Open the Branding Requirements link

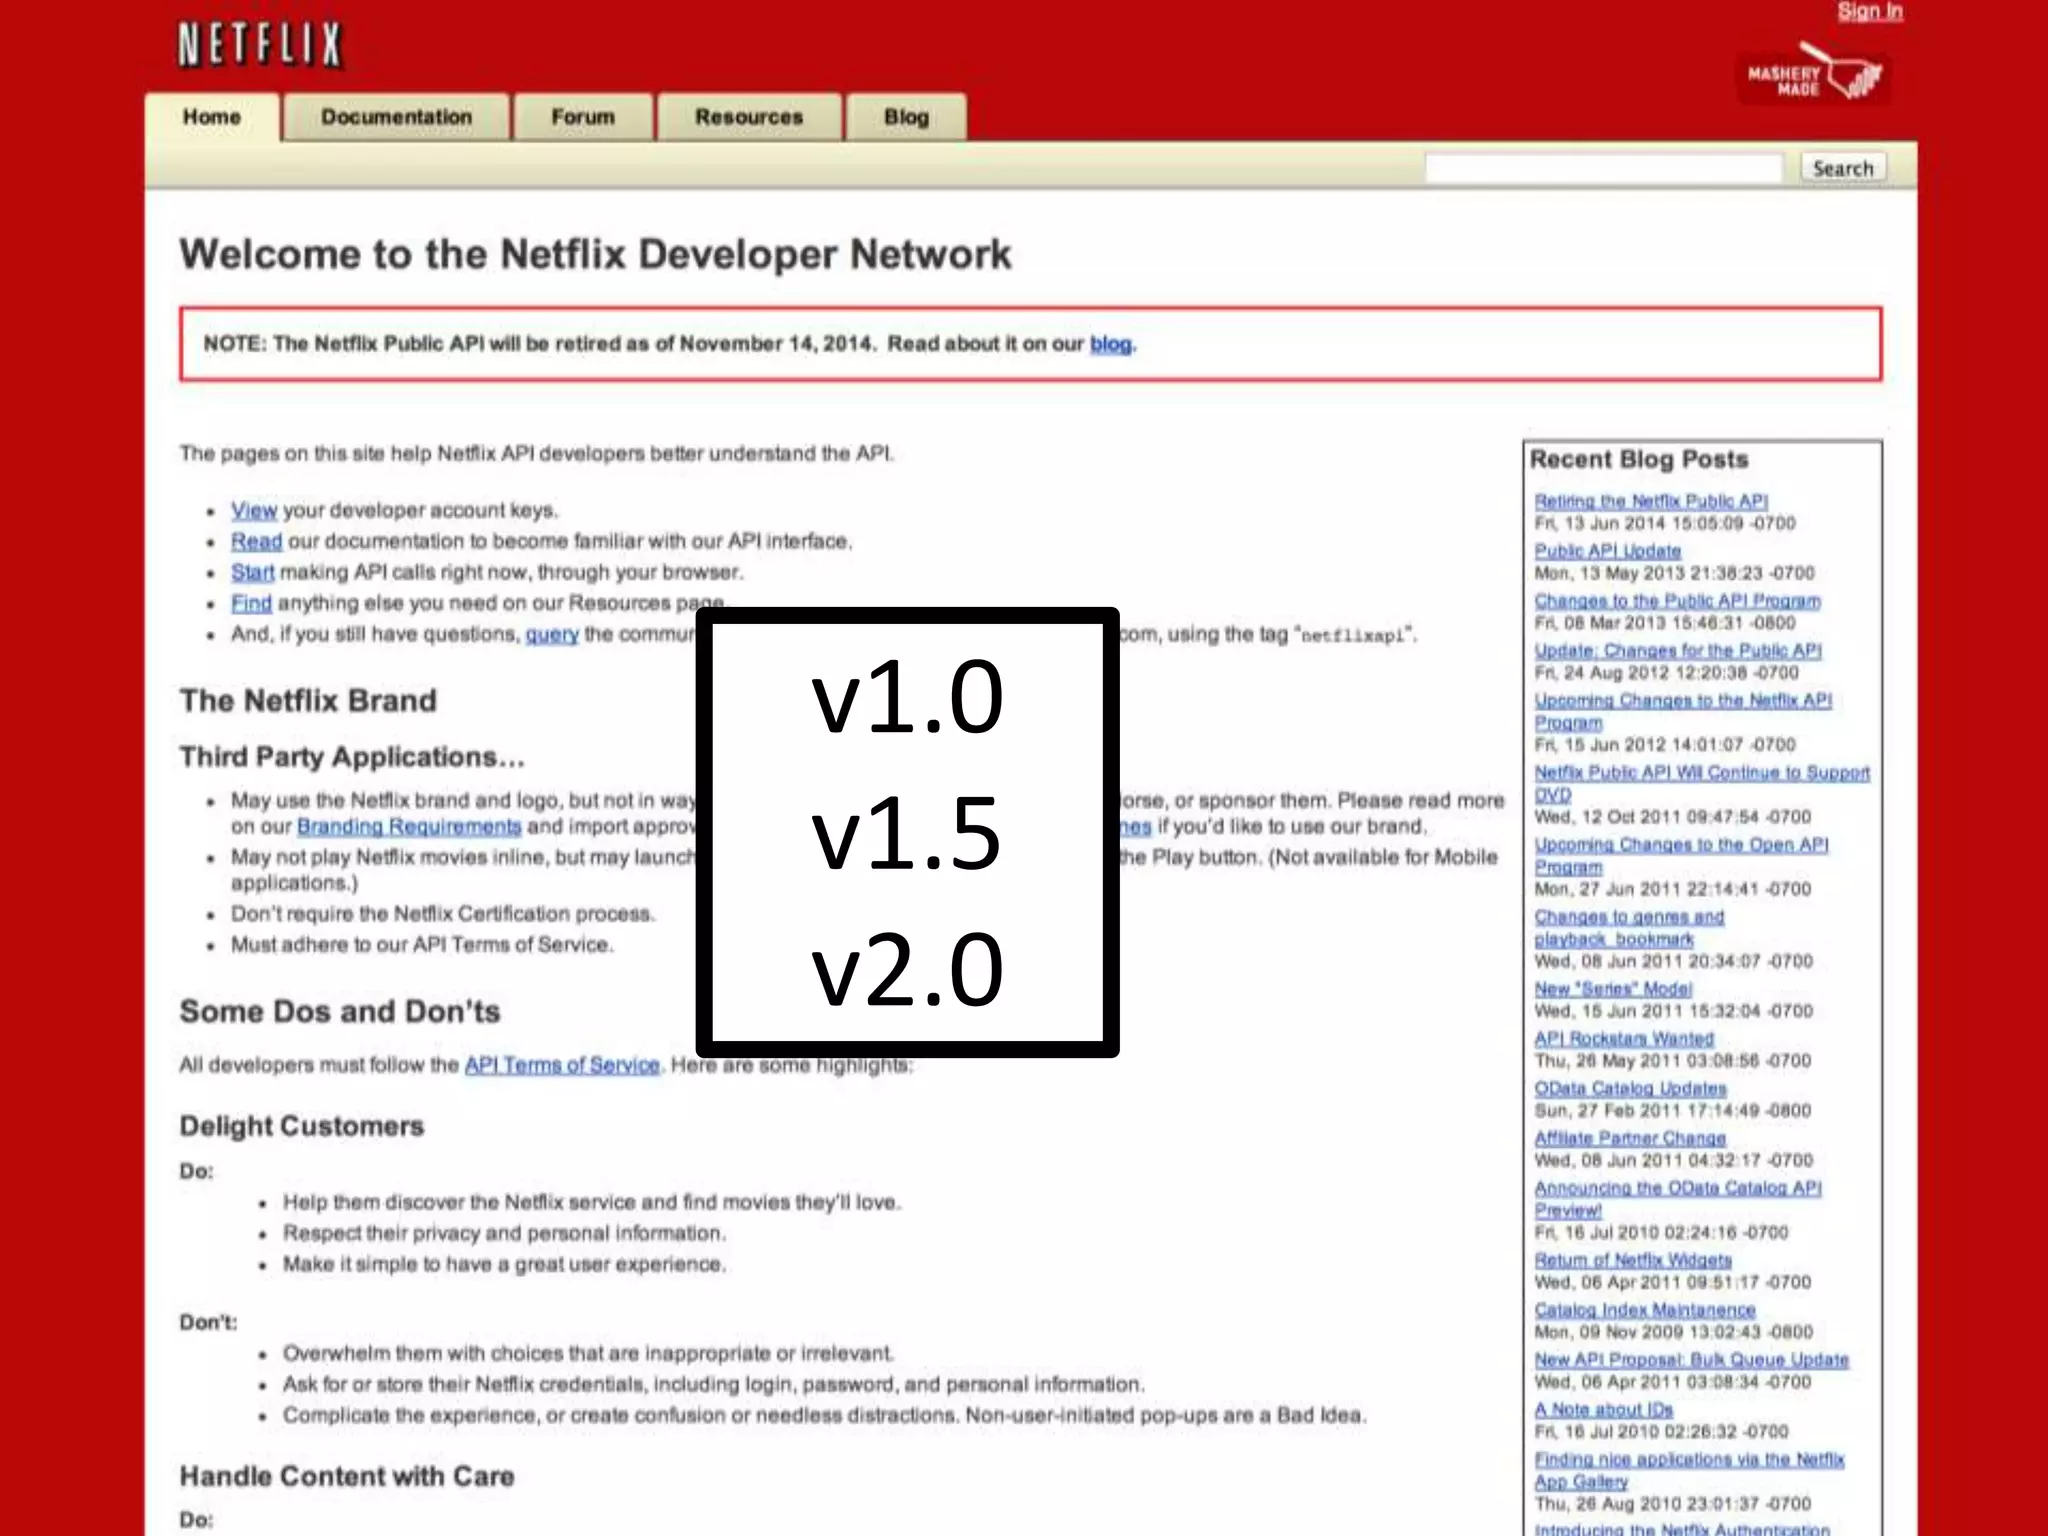(x=409, y=827)
